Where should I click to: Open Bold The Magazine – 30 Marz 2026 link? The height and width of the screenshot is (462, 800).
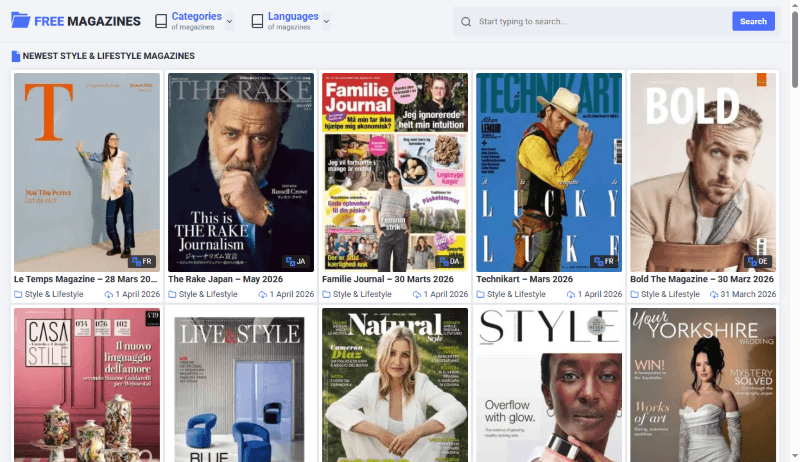[x=702, y=279]
